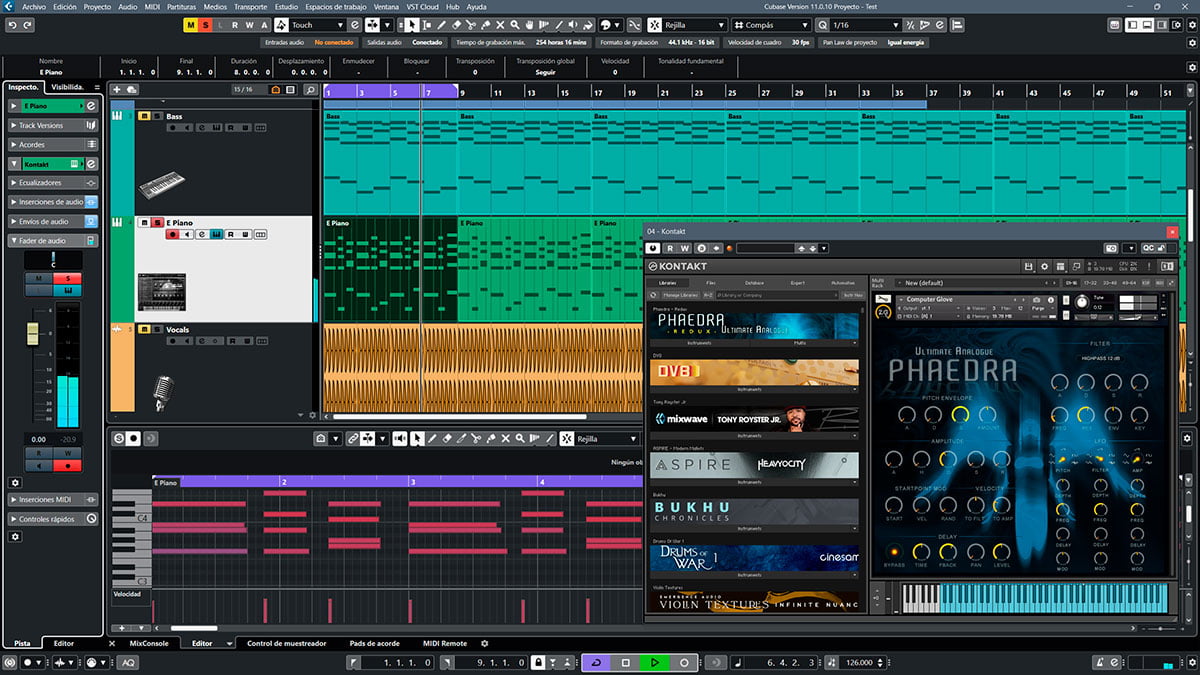This screenshot has width=1200, height=675.
Task: Open the e edit instrument icon on E Piano inspector
Action: (91, 105)
